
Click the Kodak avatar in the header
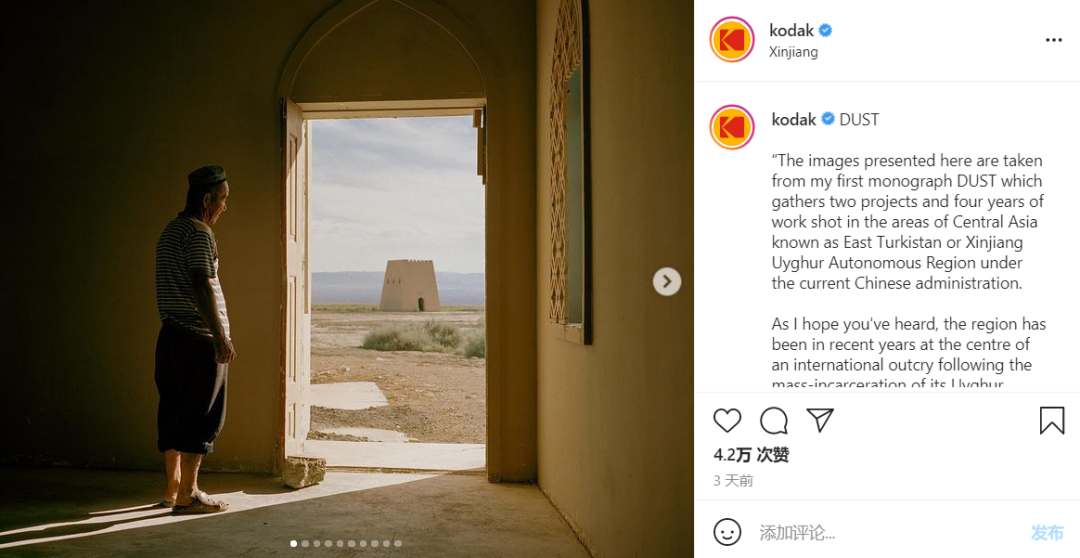click(731, 40)
